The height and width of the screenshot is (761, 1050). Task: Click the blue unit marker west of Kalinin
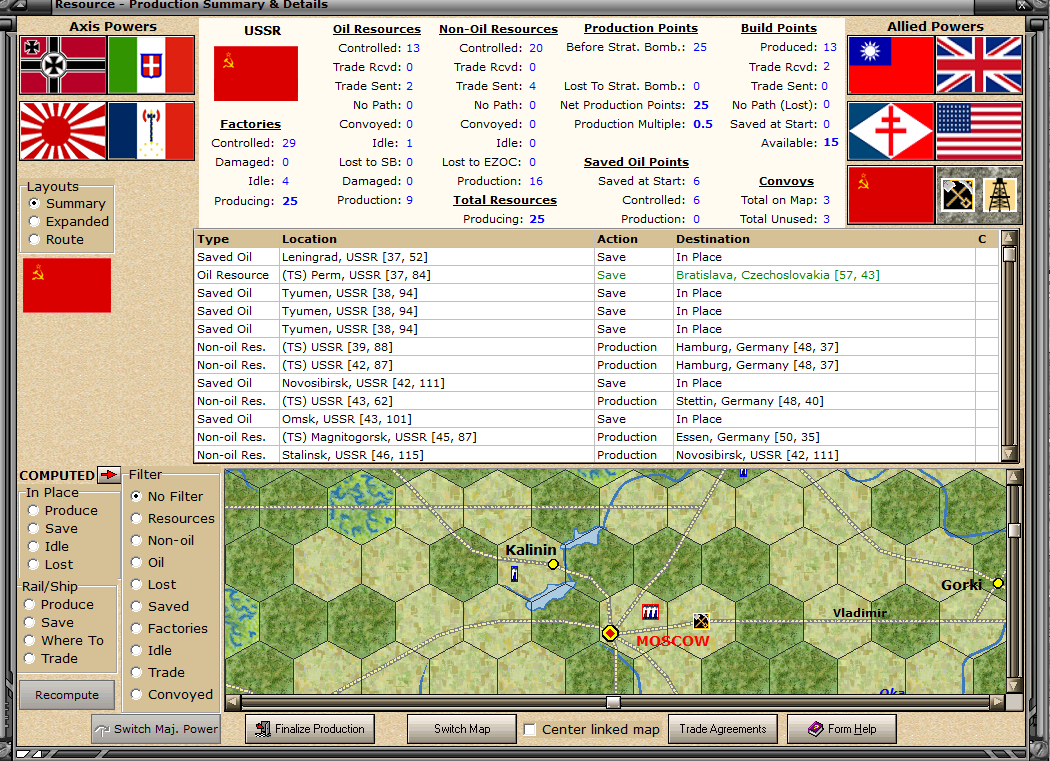514,573
